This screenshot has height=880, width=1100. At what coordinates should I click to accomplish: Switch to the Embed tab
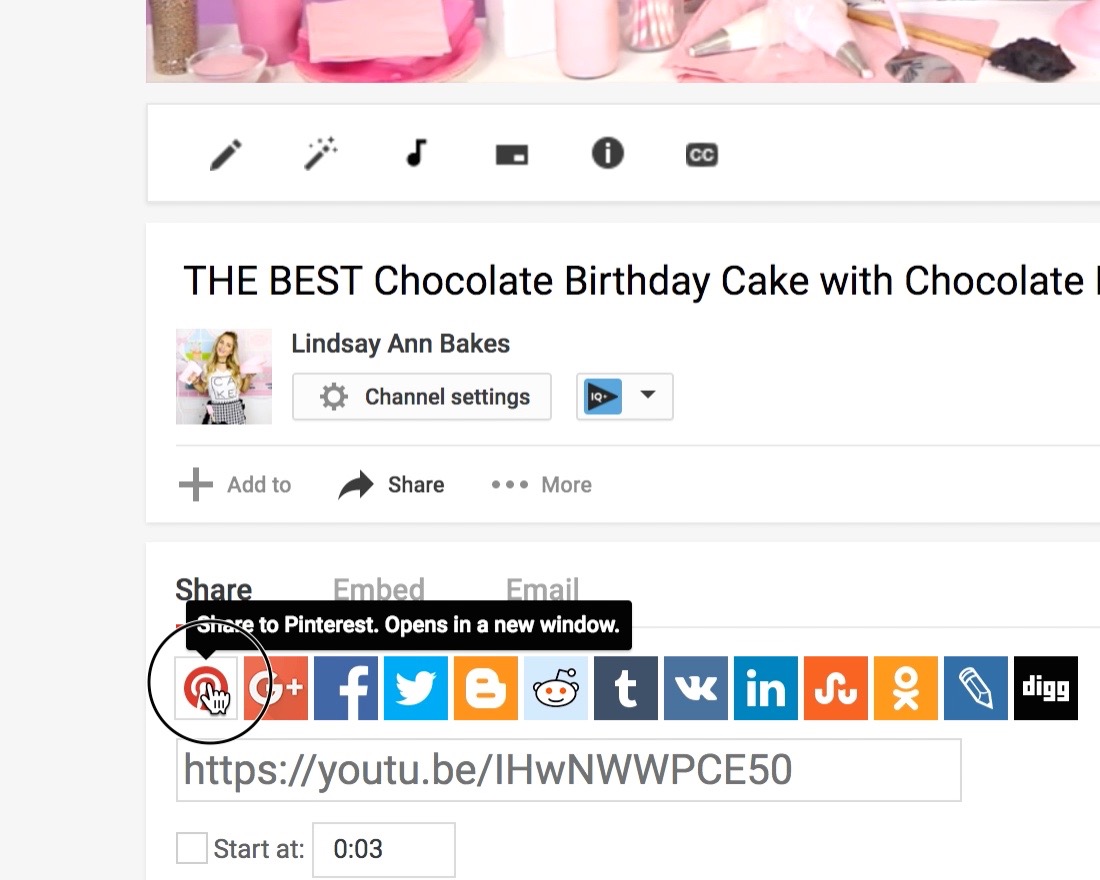point(379,589)
